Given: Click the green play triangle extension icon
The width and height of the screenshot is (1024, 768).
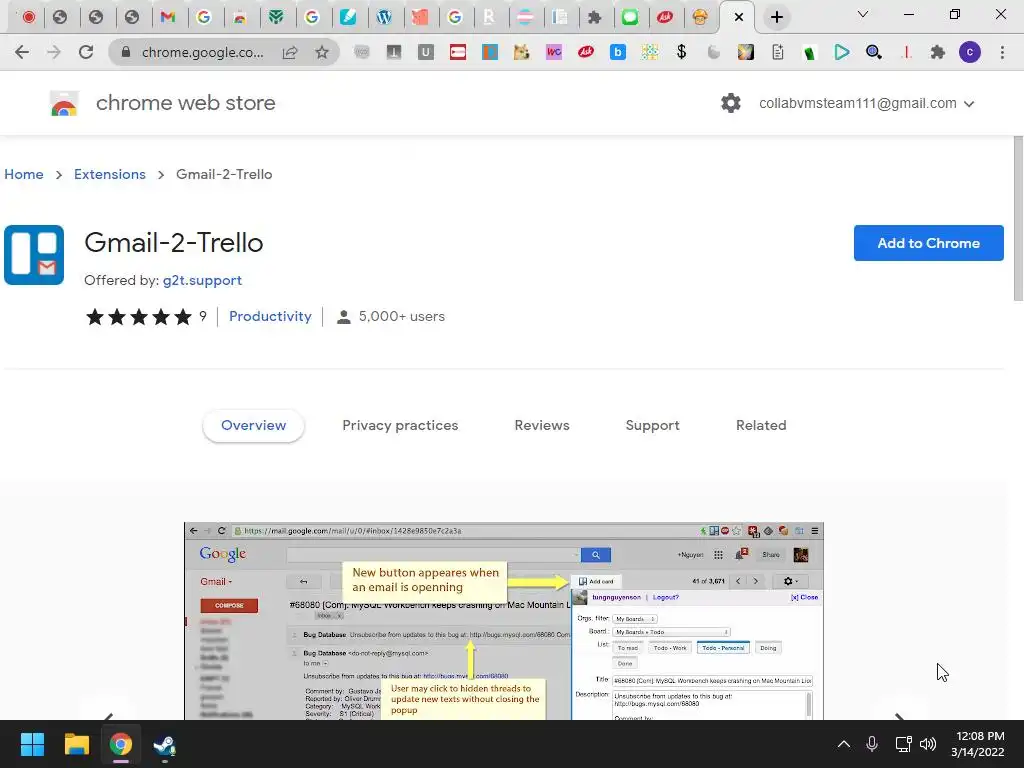Looking at the screenshot, I should 842,52.
